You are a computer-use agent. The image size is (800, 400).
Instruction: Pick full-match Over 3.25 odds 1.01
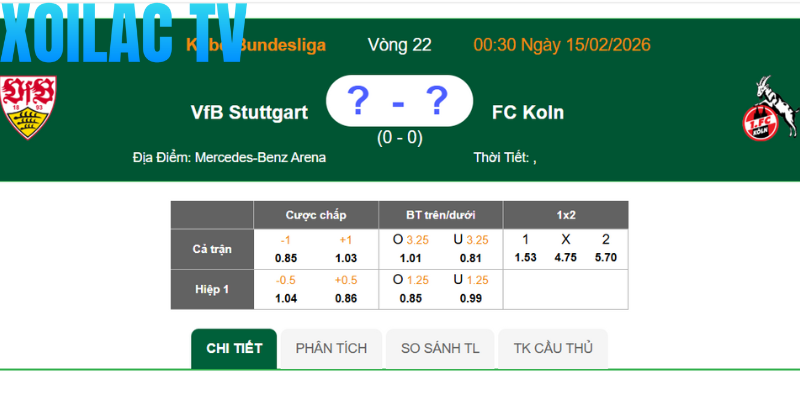click(411, 258)
